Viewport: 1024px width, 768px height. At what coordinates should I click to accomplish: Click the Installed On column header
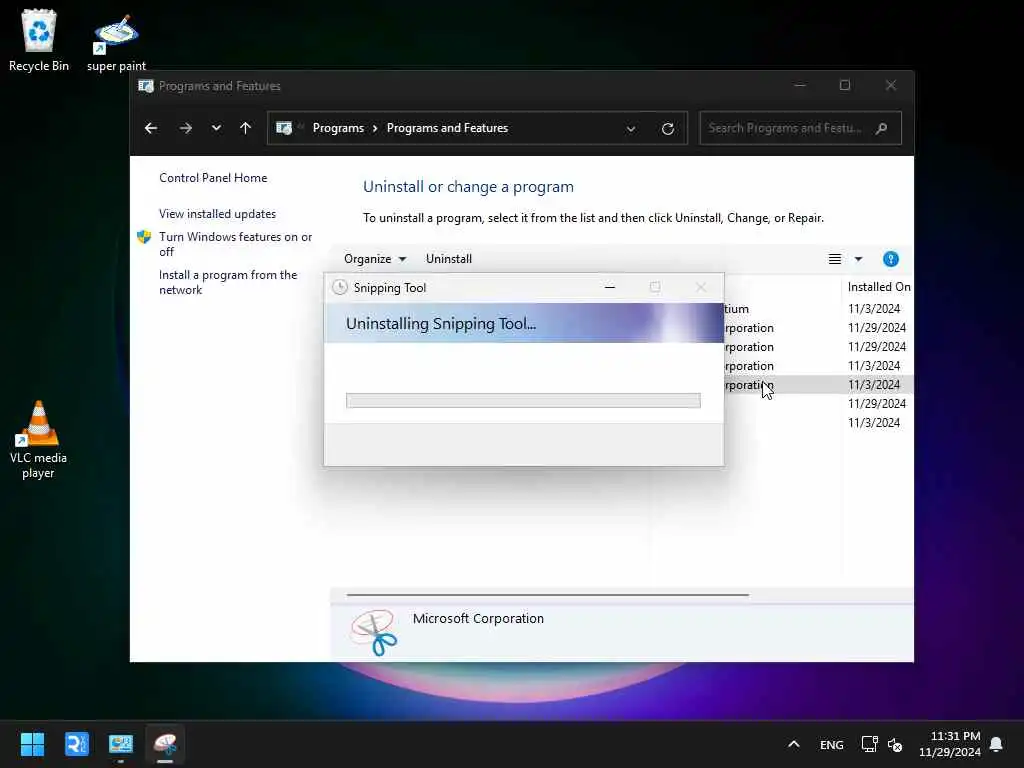point(878,287)
